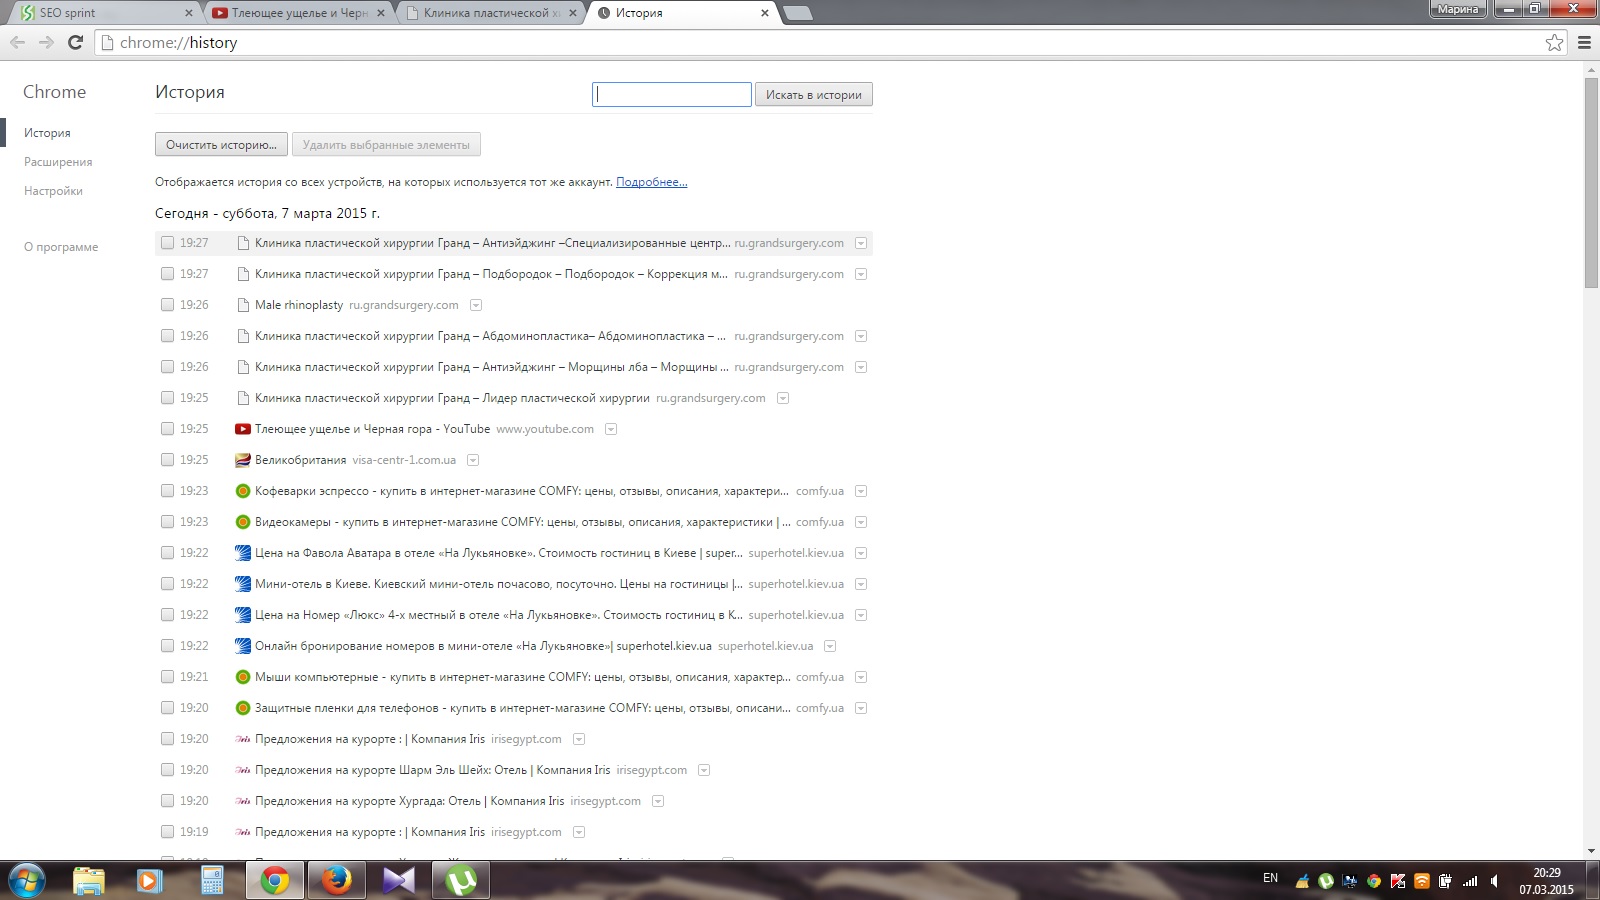Image resolution: width=1600 pixels, height=900 pixels.
Task: Open the Windows Start menu
Action: click(x=26, y=880)
